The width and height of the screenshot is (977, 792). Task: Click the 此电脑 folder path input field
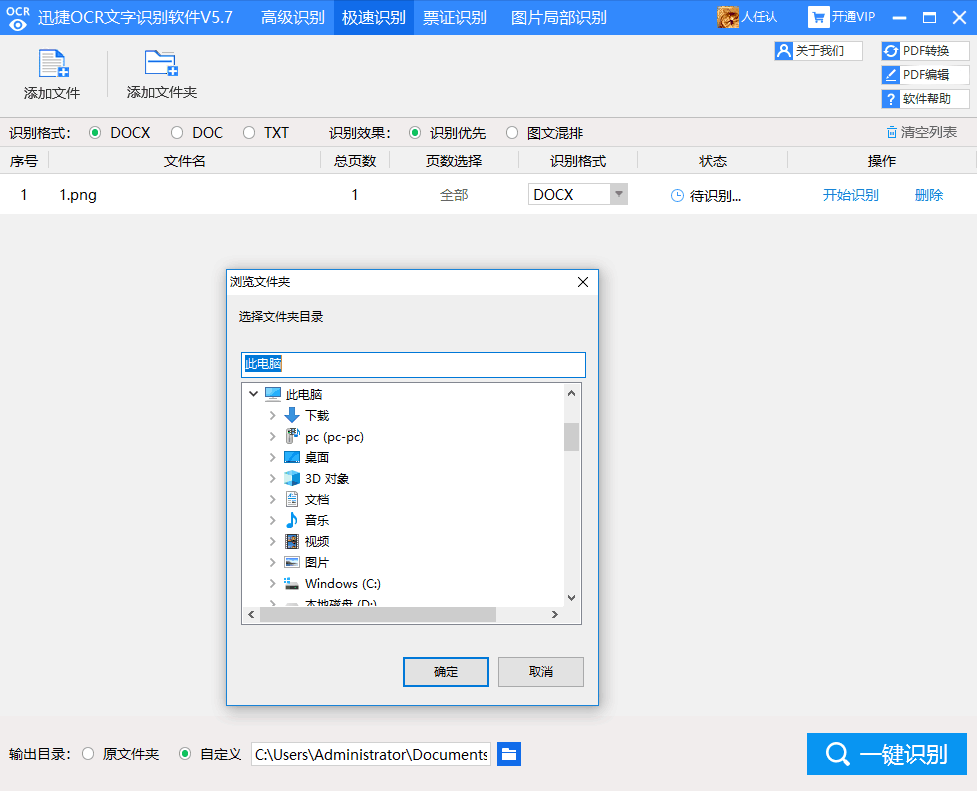[x=413, y=365]
